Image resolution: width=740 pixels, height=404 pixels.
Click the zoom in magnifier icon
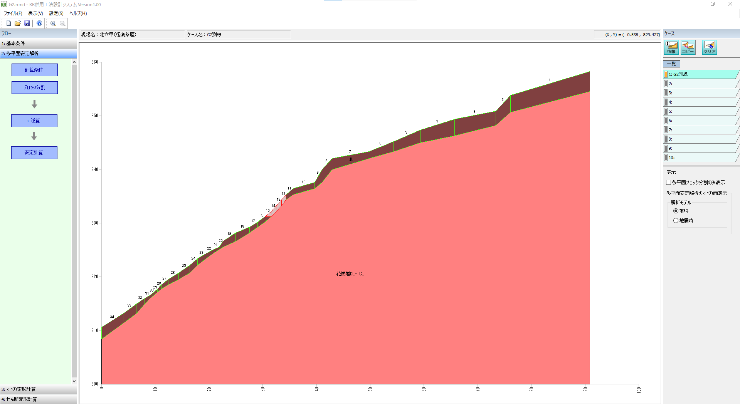[x=52, y=22]
